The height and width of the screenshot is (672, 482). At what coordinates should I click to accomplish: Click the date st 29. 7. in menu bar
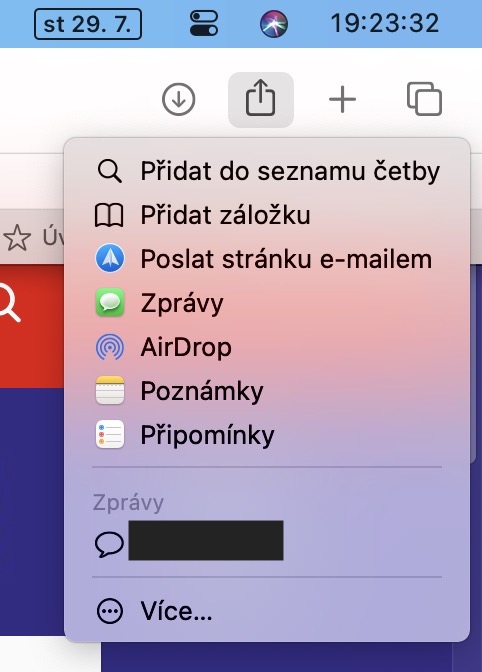click(x=88, y=24)
